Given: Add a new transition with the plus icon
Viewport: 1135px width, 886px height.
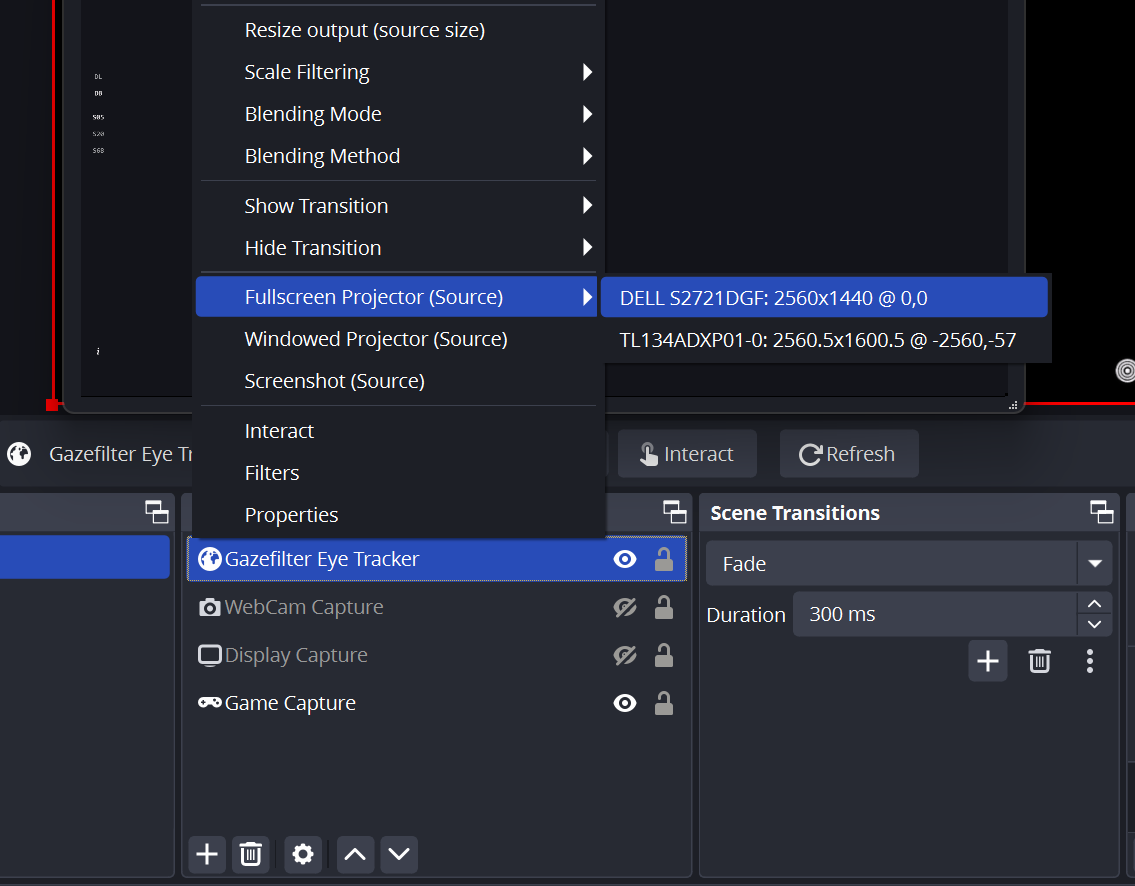Looking at the screenshot, I should 987,661.
